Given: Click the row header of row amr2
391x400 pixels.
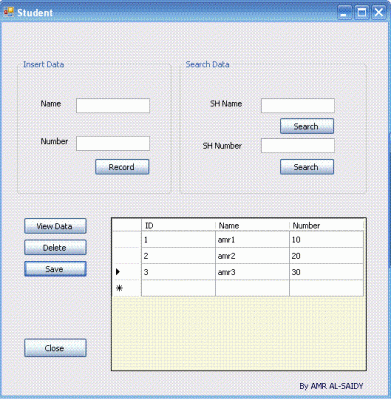Looking at the screenshot, I should [127, 256].
